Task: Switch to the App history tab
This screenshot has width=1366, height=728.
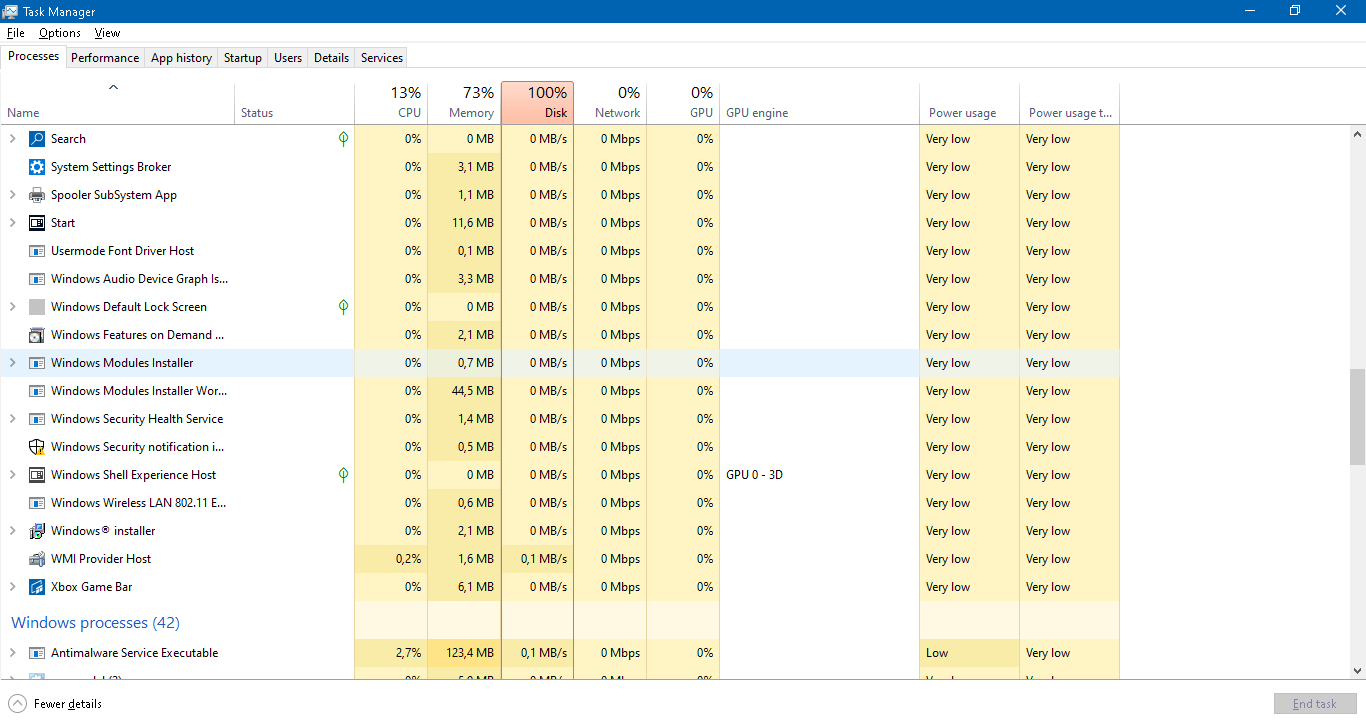Action: 181,58
